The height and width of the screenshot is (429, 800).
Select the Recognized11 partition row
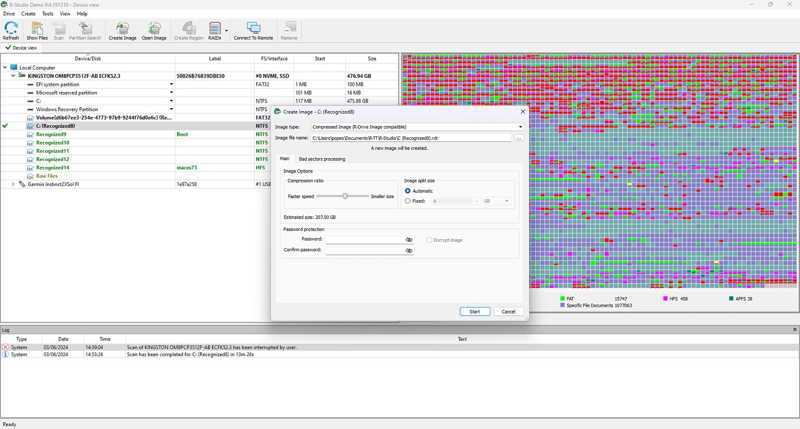[x=199, y=151]
